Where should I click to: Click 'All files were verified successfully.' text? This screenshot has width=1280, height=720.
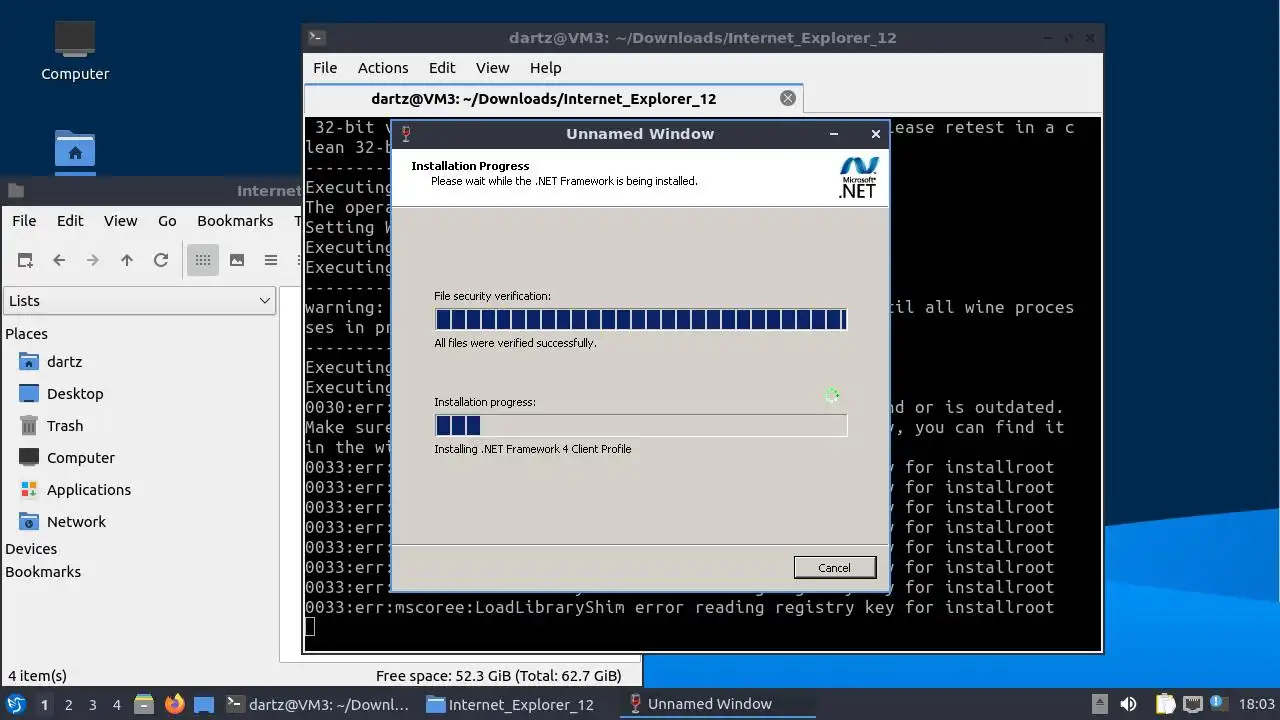point(515,343)
